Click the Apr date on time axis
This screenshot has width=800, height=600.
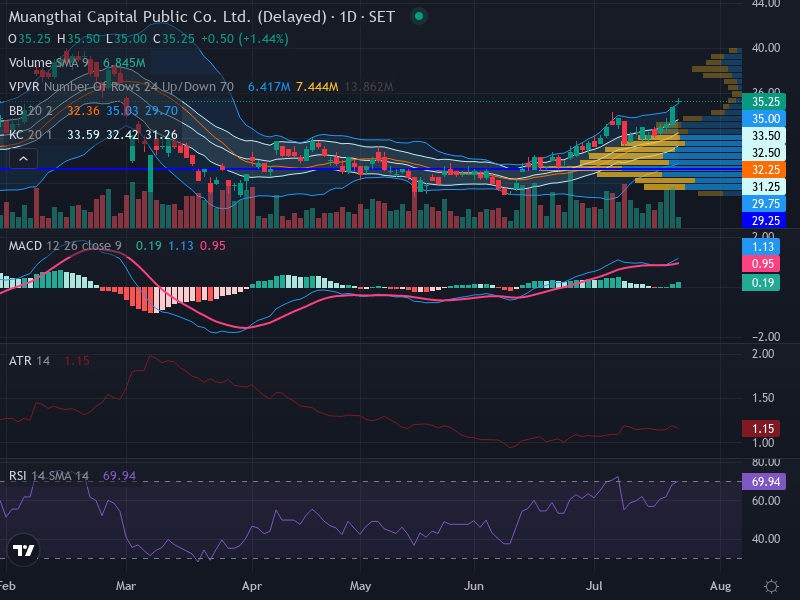[x=252, y=586]
